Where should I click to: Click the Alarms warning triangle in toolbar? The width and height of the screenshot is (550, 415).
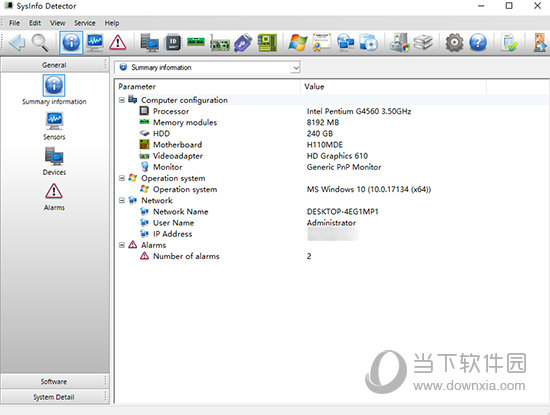(x=118, y=43)
